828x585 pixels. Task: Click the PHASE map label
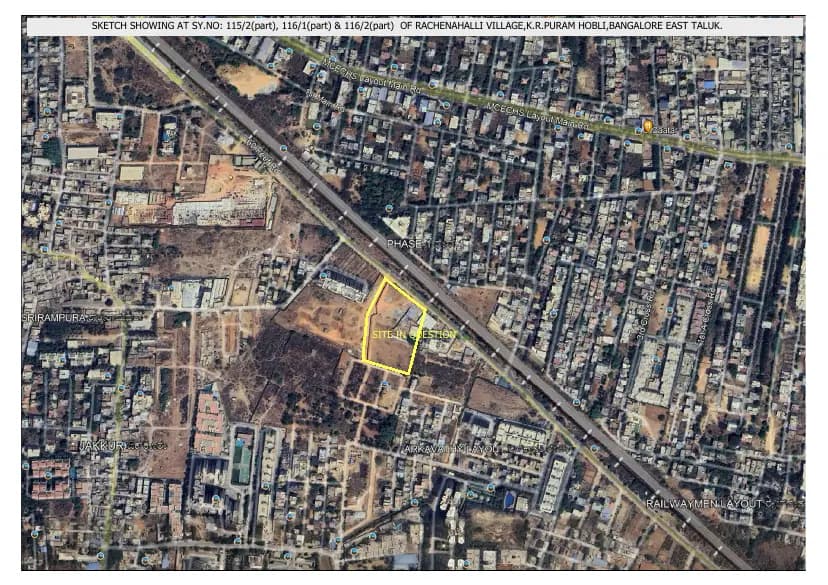pyautogui.click(x=404, y=243)
